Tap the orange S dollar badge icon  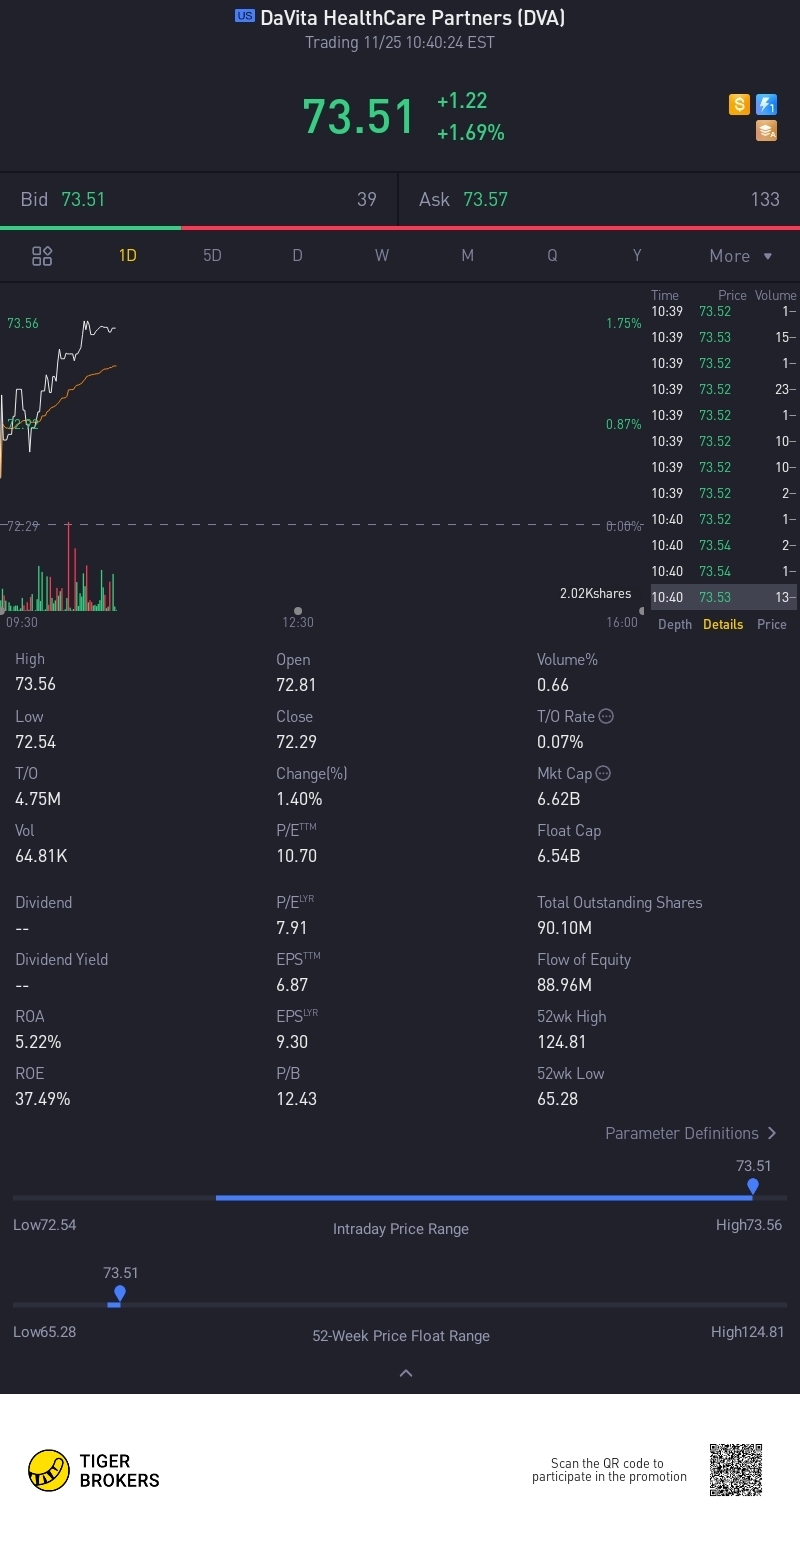739,104
